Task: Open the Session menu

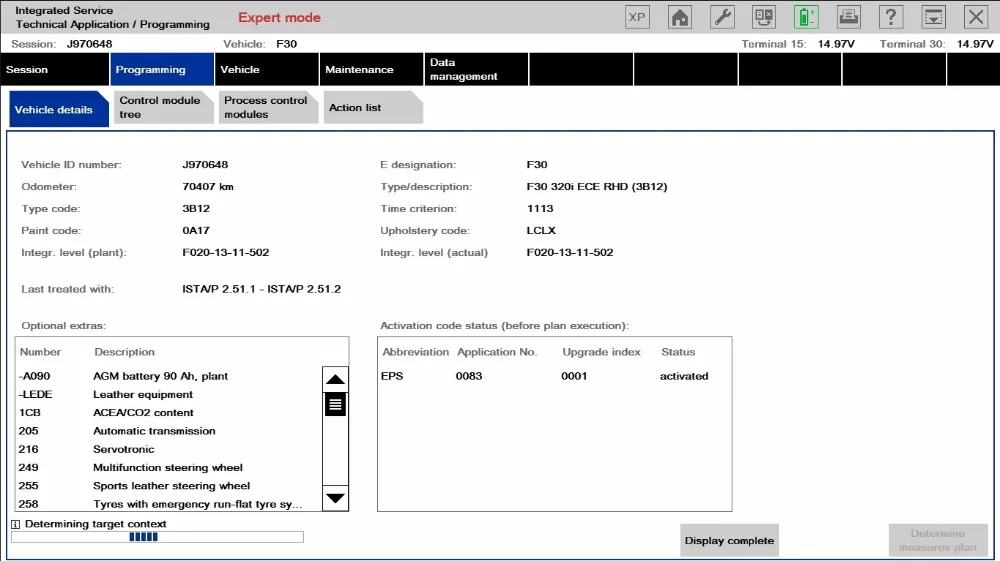Action: click(55, 69)
